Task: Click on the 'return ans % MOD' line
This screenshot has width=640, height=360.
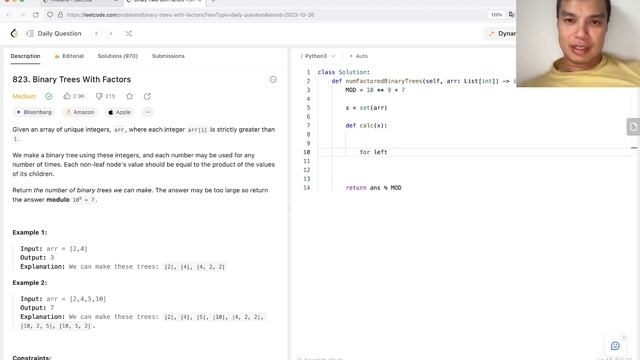Action: pyautogui.click(x=373, y=188)
